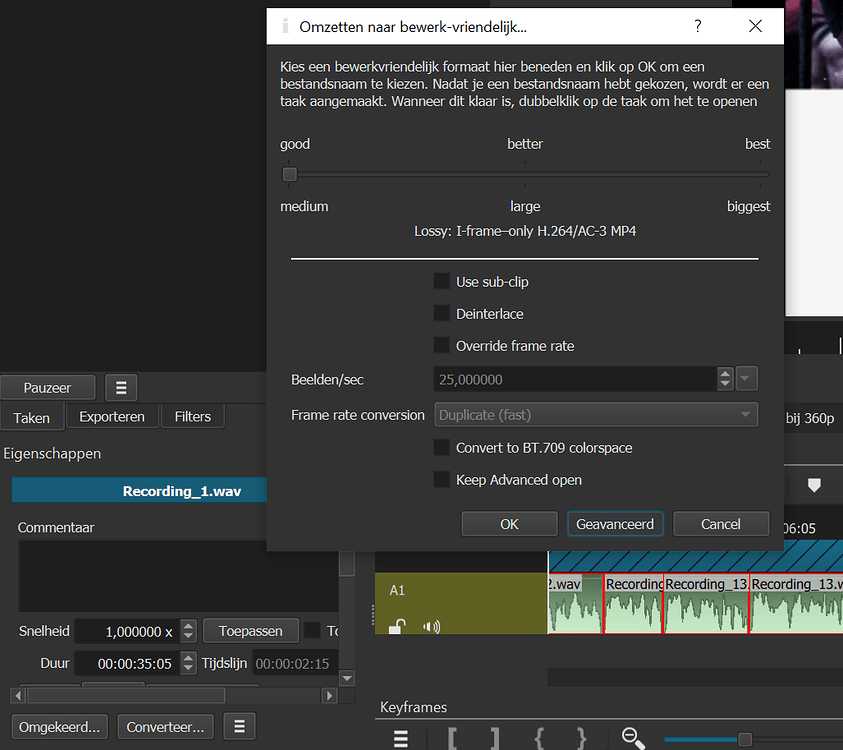Enable Override frame rate option
This screenshot has width=843, height=750.
pyautogui.click(x=442, y=345)
